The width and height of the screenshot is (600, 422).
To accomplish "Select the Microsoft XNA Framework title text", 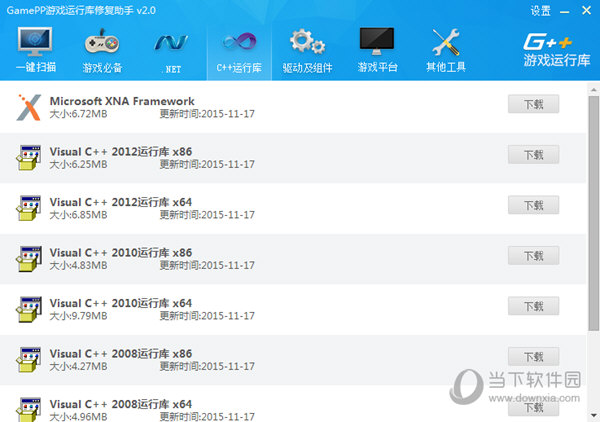I will 122,101.
